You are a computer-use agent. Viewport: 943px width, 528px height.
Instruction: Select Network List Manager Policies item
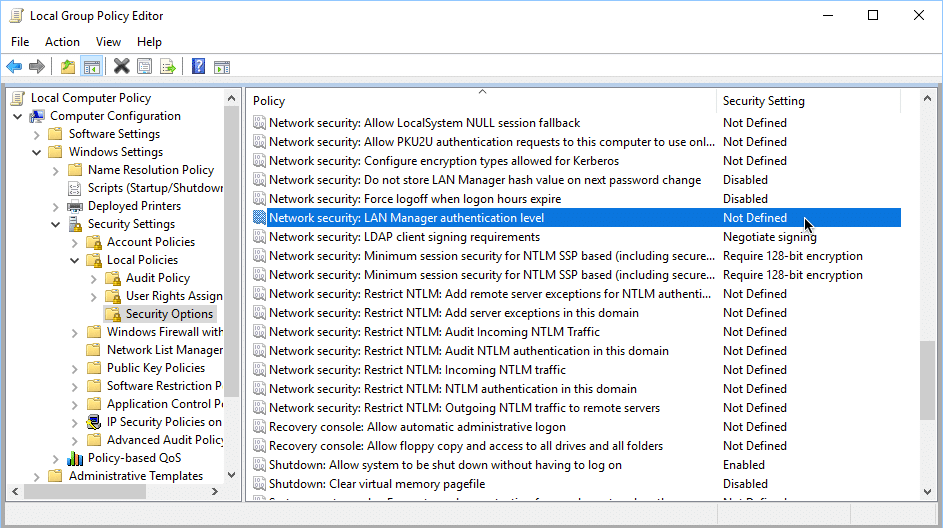click(x=164, y=350)
